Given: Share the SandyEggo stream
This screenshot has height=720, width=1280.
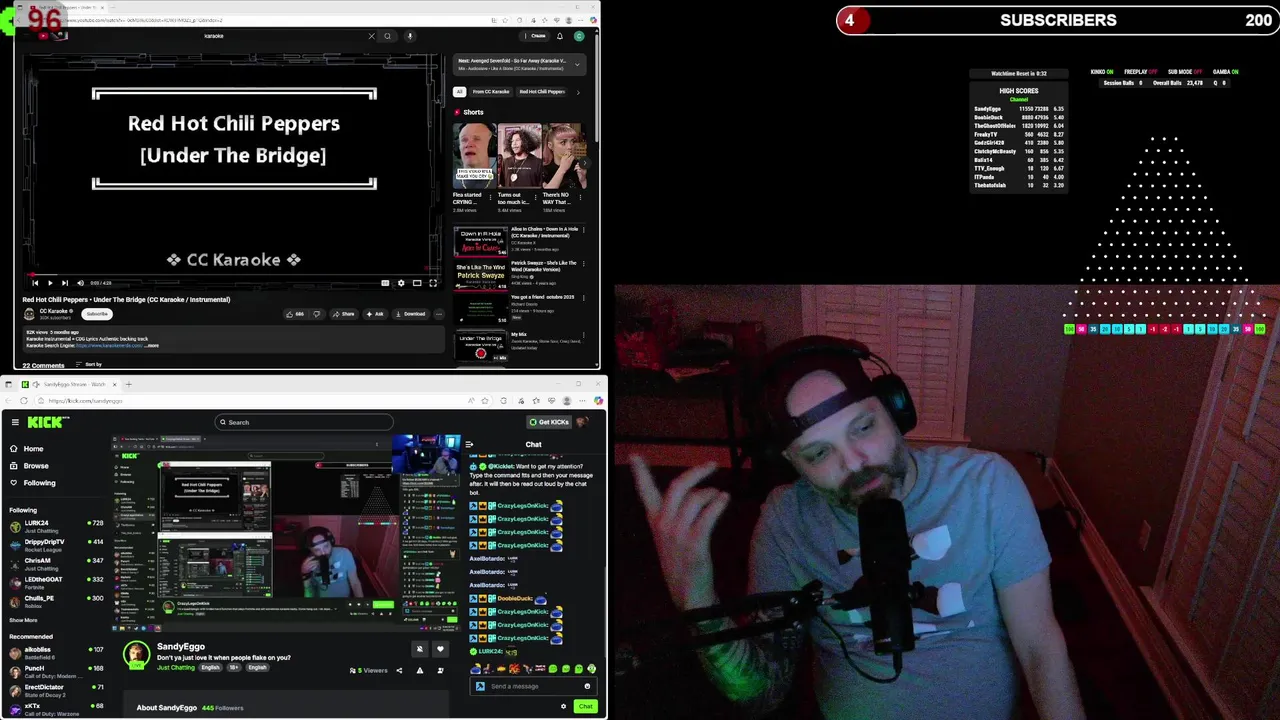Looking at the screenshot, I should (399, 671).
